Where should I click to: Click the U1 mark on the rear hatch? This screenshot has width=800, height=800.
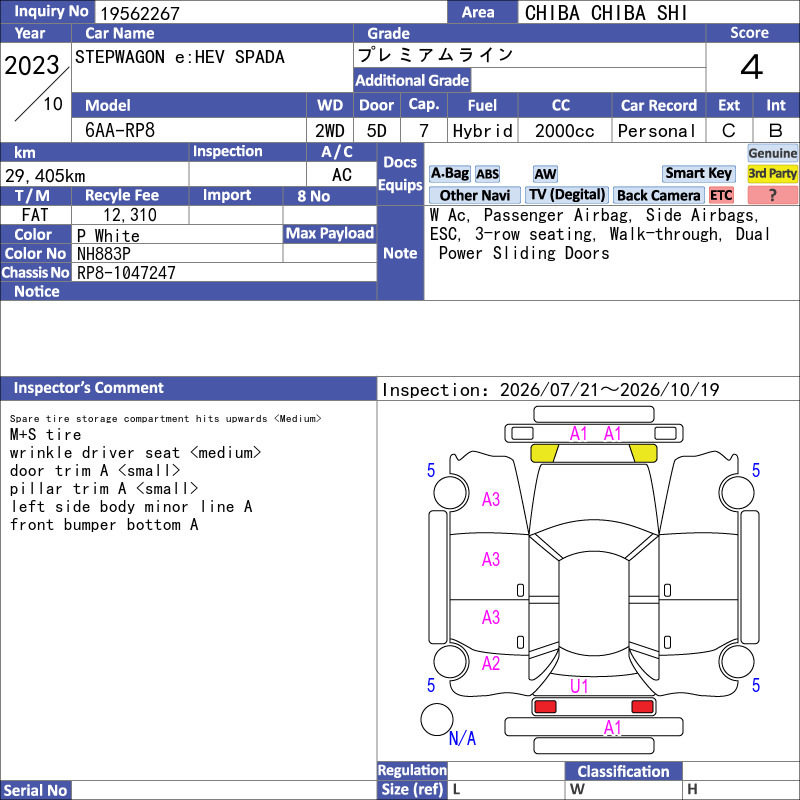[x=579, y=687]
